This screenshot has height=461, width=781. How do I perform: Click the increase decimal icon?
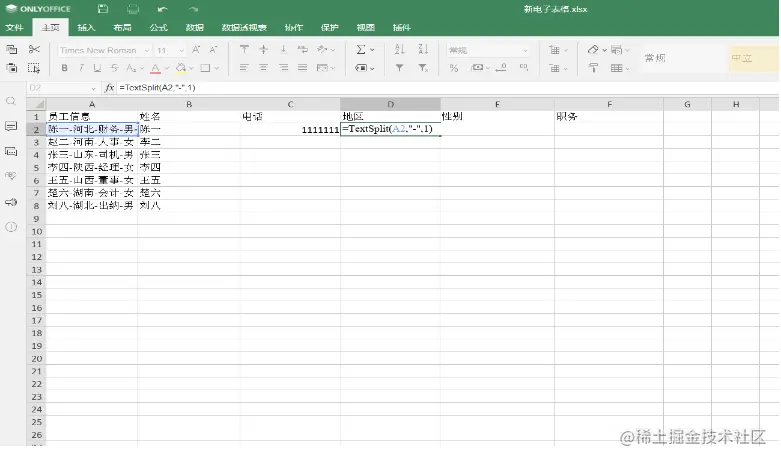(x=523, y=67)
